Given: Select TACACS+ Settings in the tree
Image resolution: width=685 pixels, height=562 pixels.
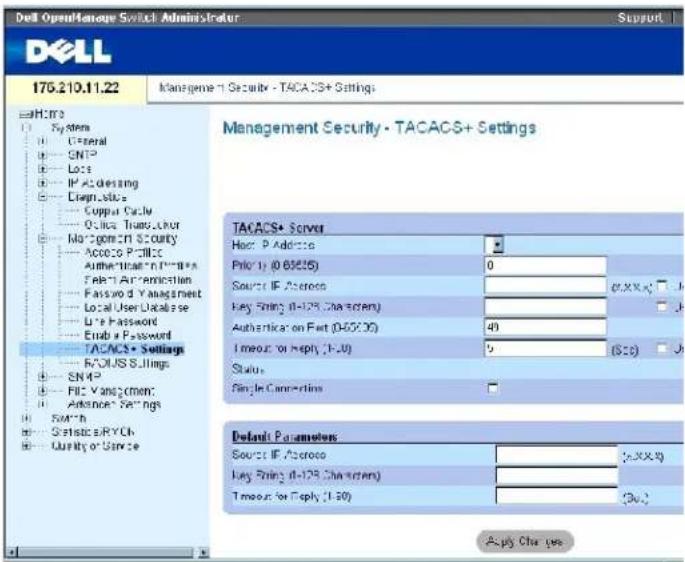Looking at the screenshot, I should coord(134,349).
